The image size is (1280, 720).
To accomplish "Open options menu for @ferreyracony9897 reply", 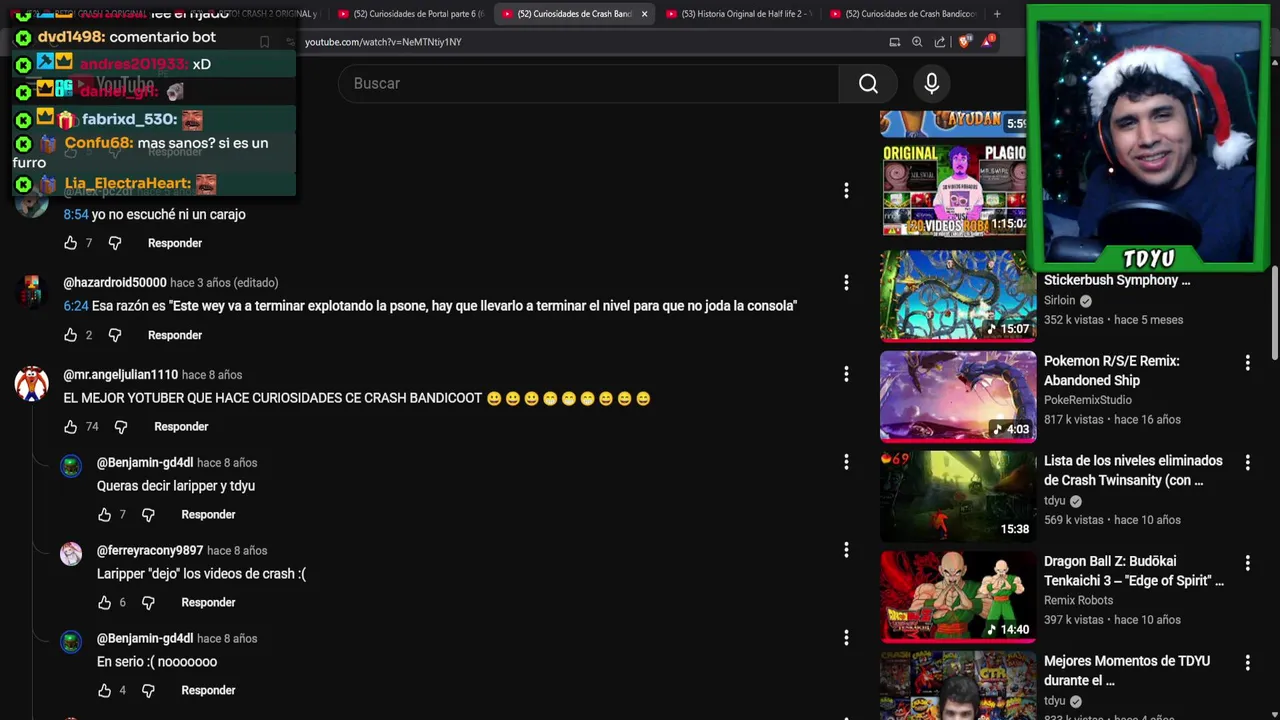I will (x=846, y=550).
